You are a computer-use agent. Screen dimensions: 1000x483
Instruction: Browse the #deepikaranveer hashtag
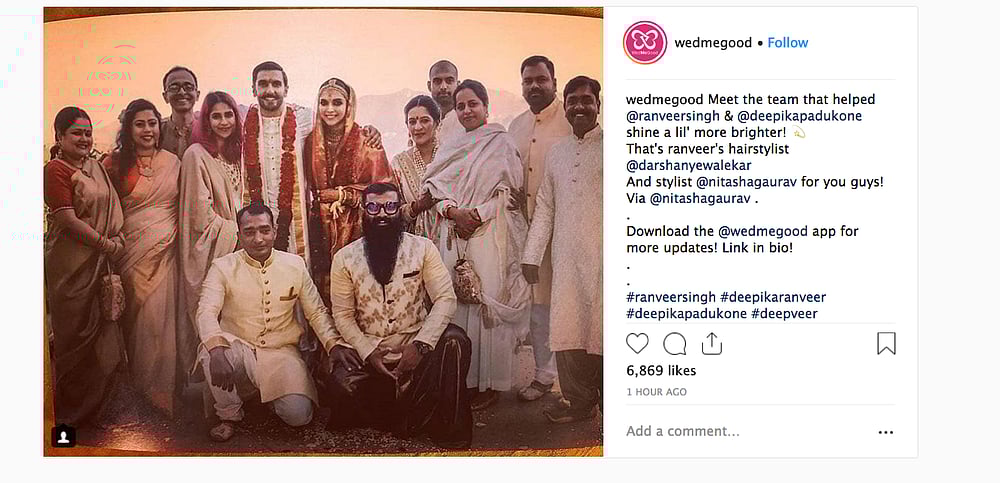point(773,297)
